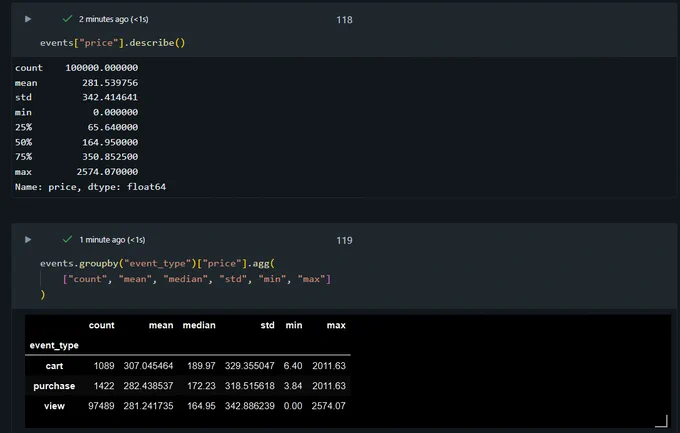
Task: Click view min cell 0.00
Action: point(293,406)
